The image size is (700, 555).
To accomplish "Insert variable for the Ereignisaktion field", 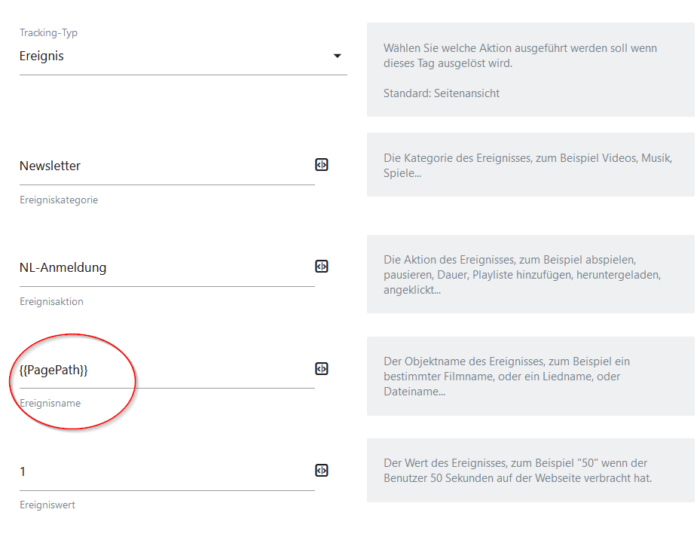I will (321, 267).
